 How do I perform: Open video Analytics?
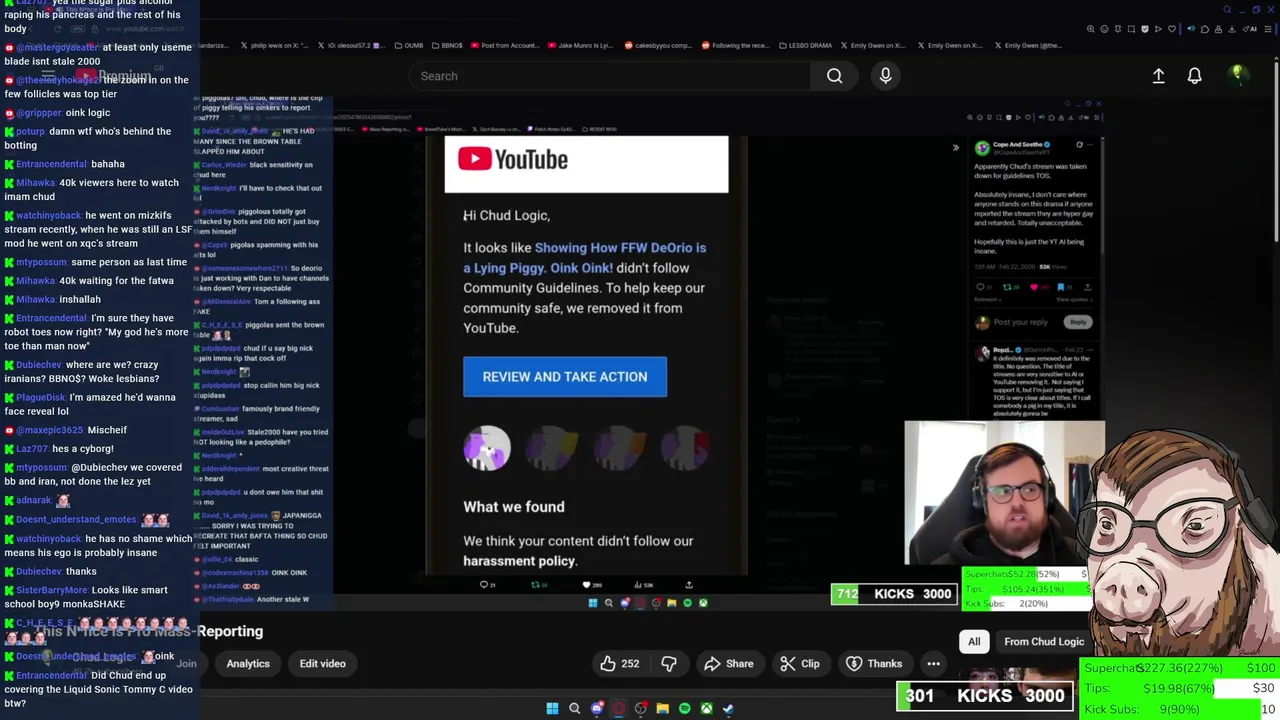248,663
